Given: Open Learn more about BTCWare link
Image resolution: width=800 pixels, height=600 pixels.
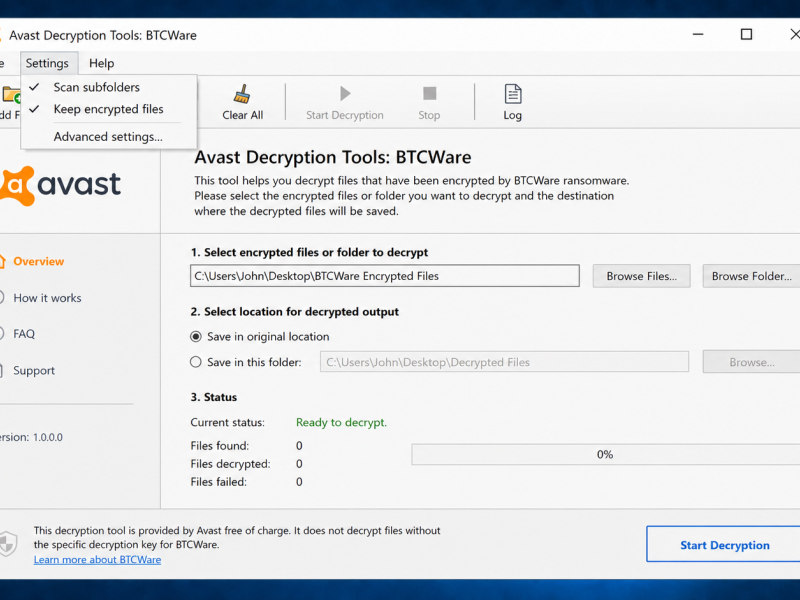Looking at the screenshot, I should 97,560.
